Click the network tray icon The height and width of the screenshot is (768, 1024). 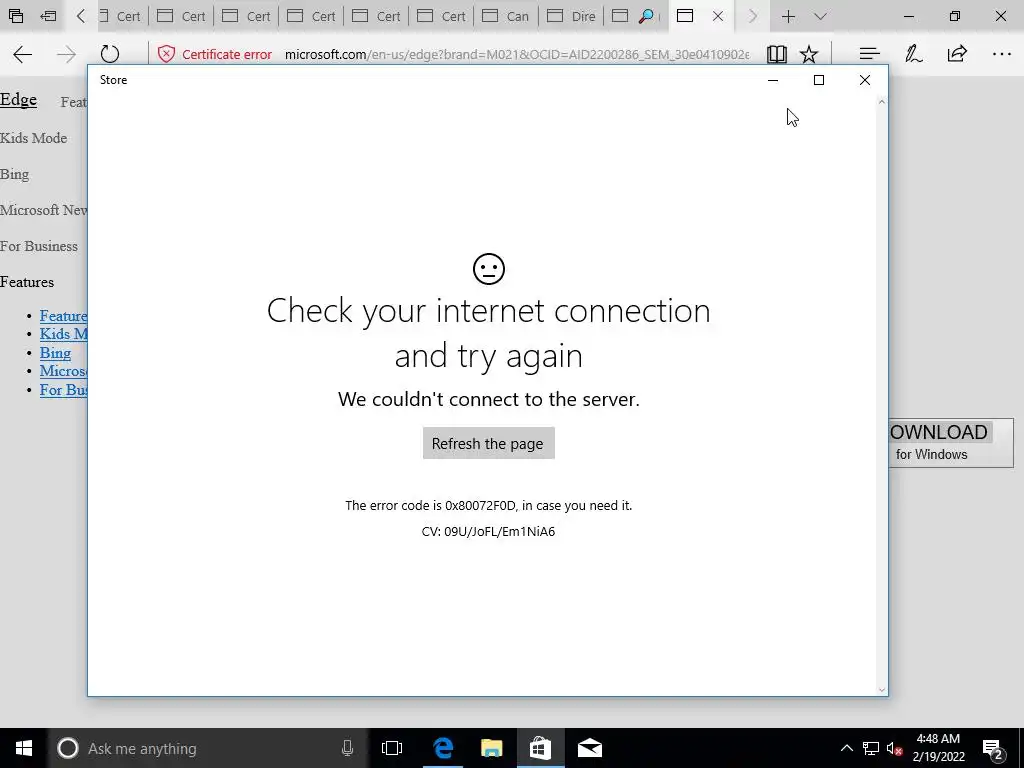(x=871, y=748)
